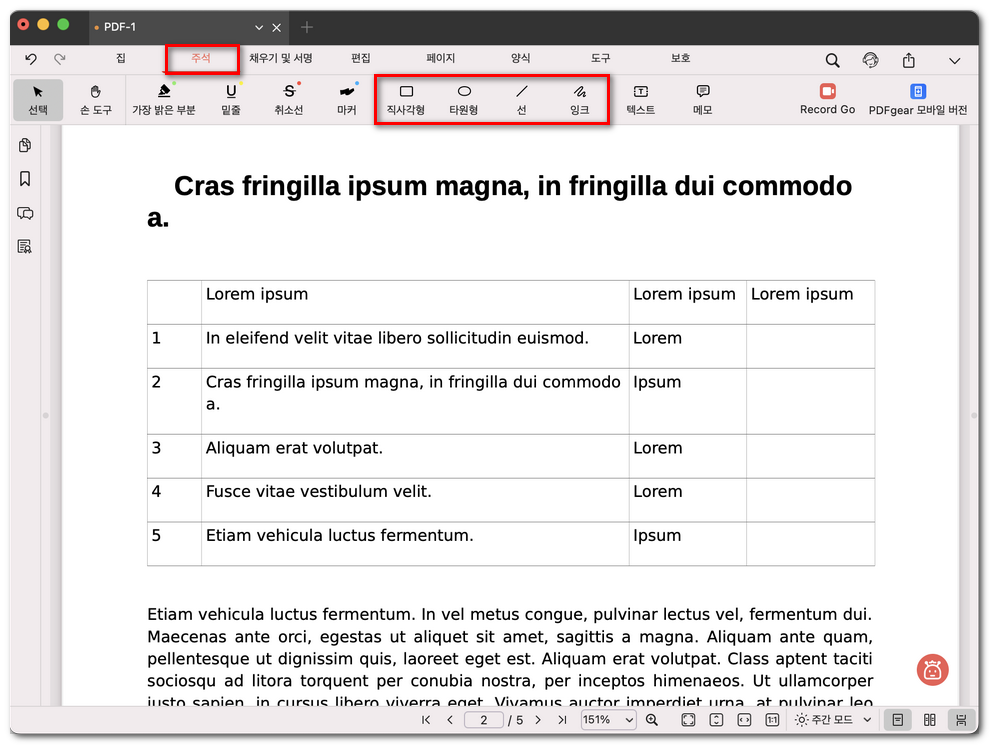Expand the PDF-1 tab dropdown arrow
990x745 pixels.
coord(259,27)
